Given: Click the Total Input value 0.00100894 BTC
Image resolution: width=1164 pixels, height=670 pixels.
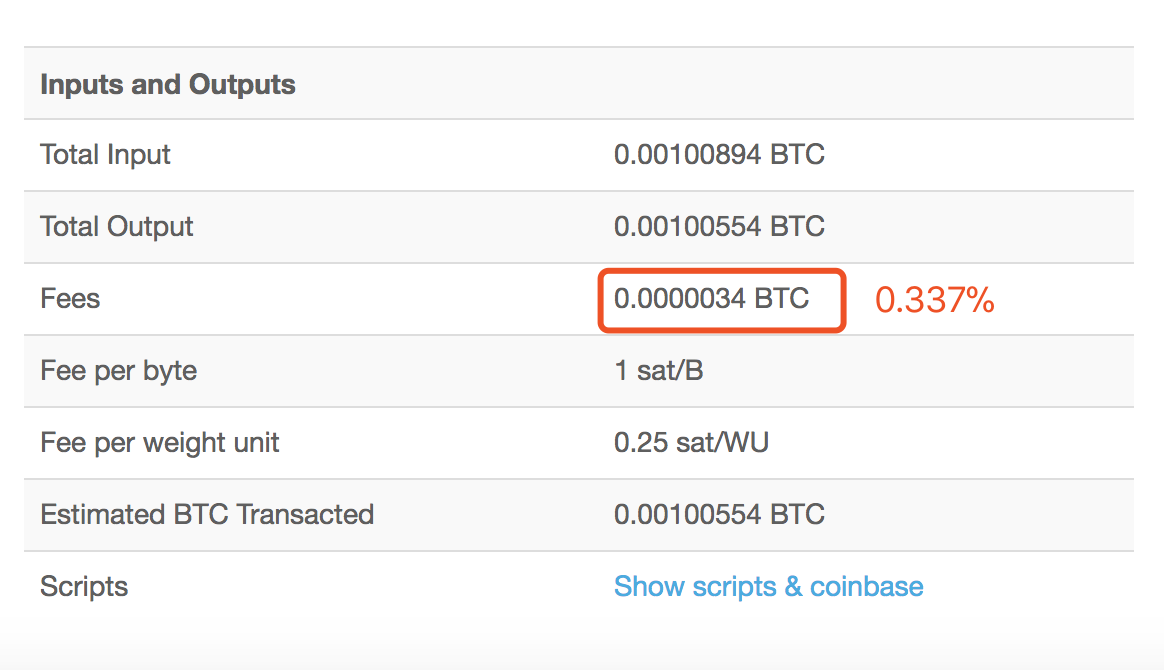Looking at the screenshot, I should (x=719, y=154).
